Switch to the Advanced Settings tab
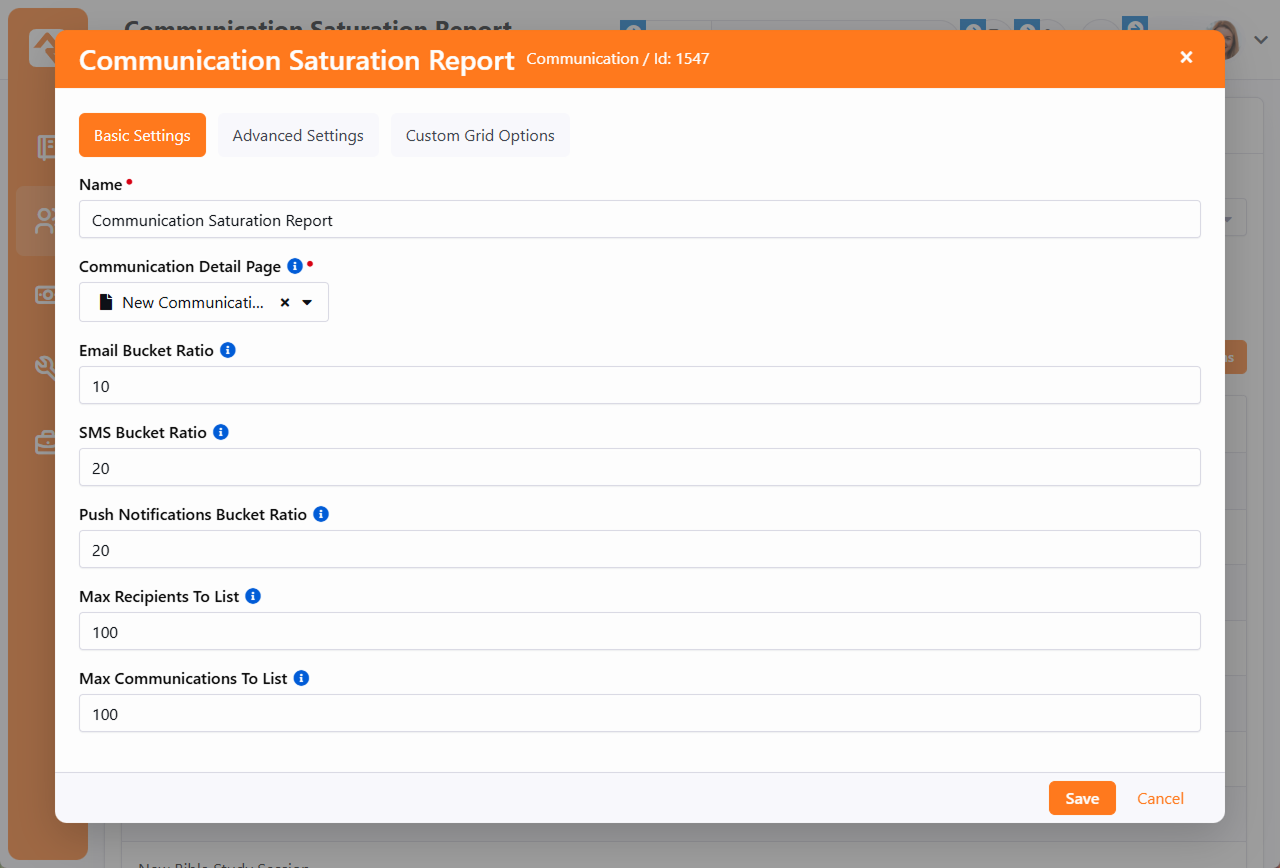Screen dimensions: 1280x868 (298, 135)
